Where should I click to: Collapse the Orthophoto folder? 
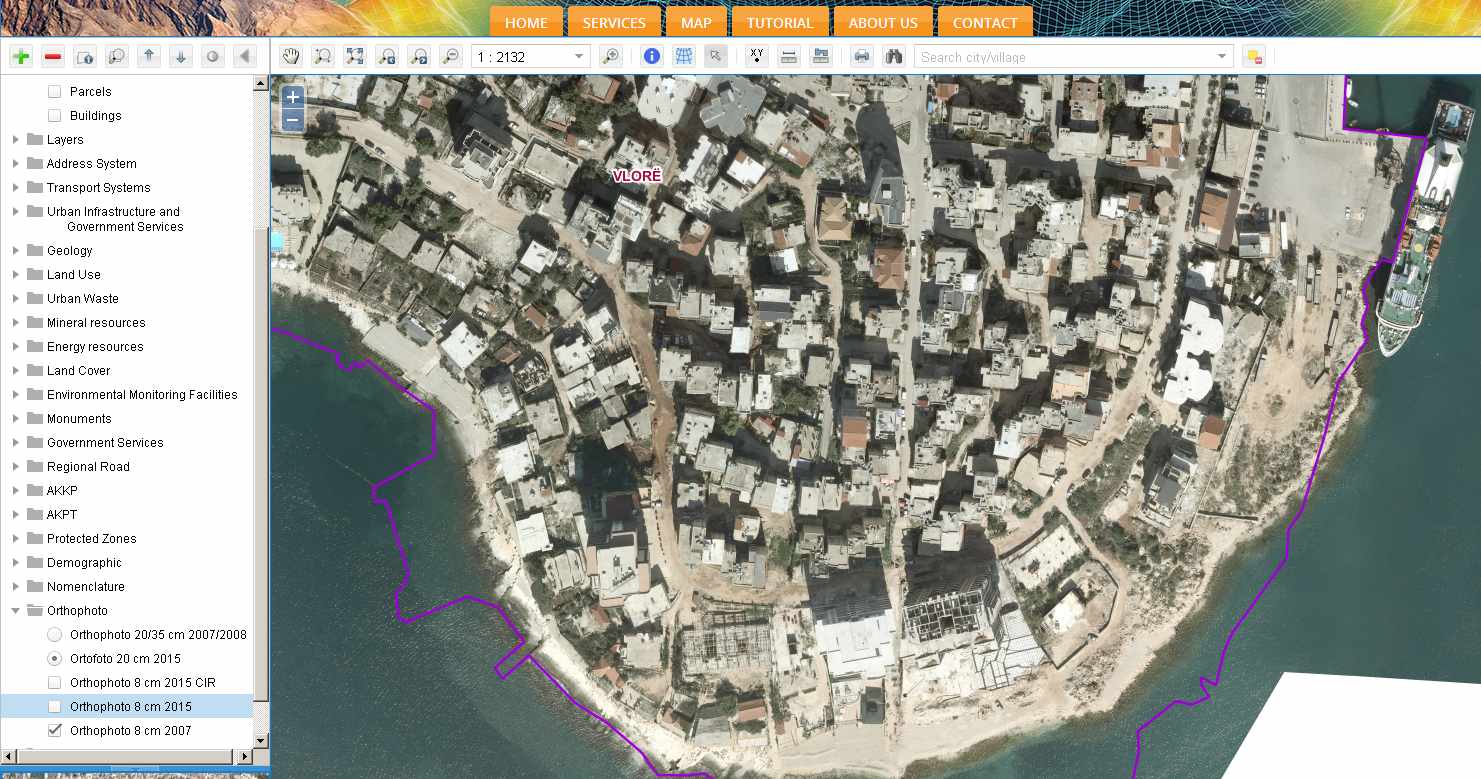[16, 611]
